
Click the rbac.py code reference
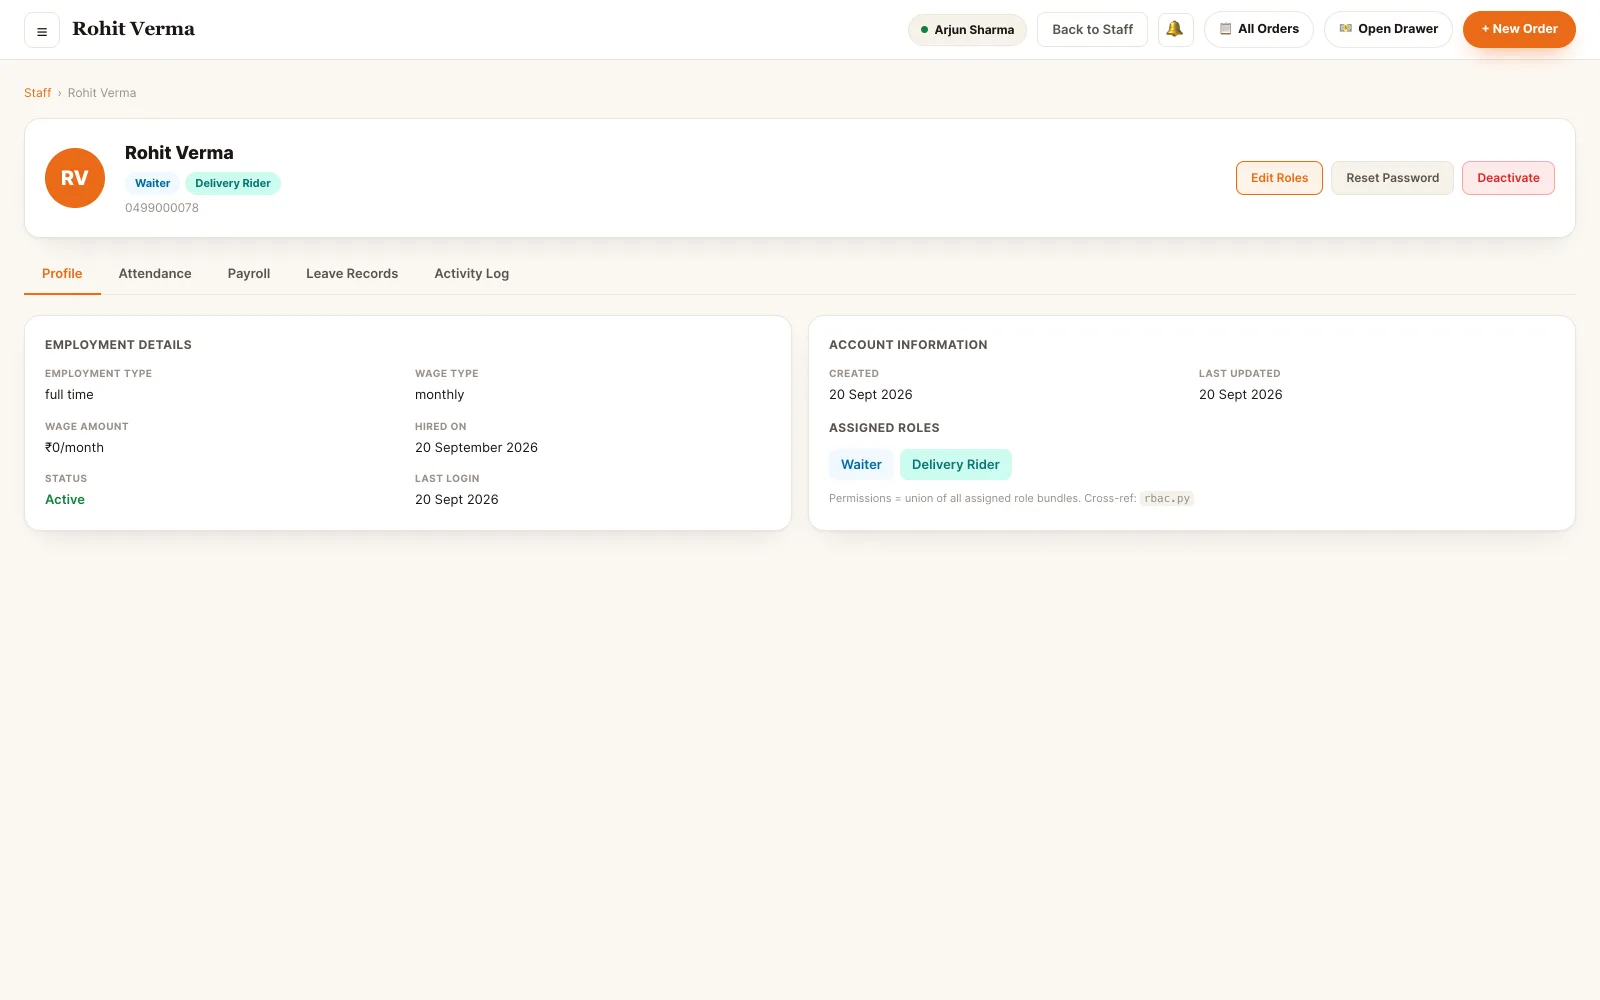[1167, 499]
